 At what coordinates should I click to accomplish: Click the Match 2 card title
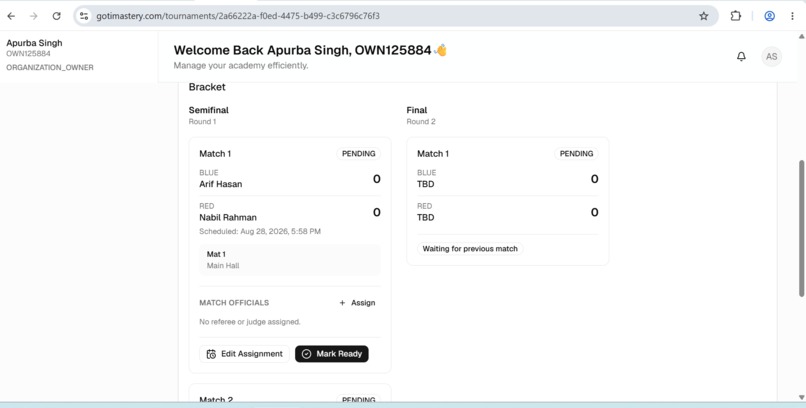215,400
